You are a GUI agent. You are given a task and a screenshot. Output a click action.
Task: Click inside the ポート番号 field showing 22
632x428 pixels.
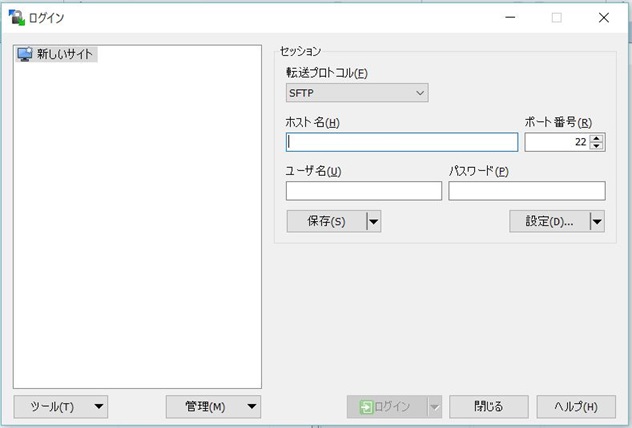[x=557, y=142]
